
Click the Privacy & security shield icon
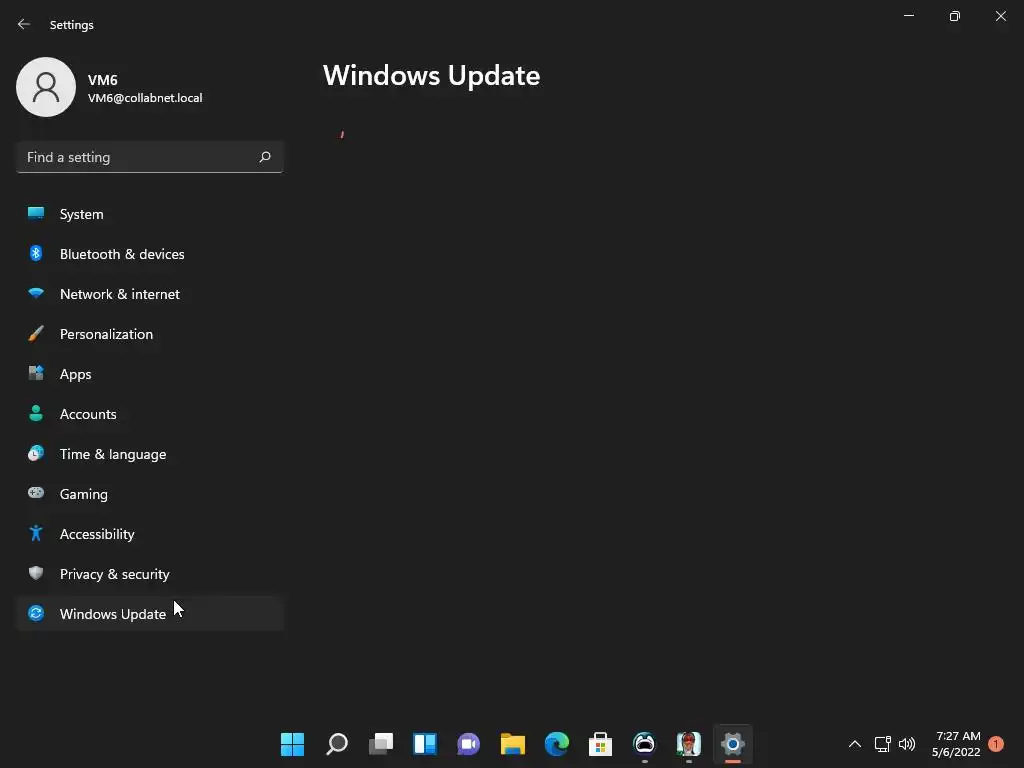[36, 573]
